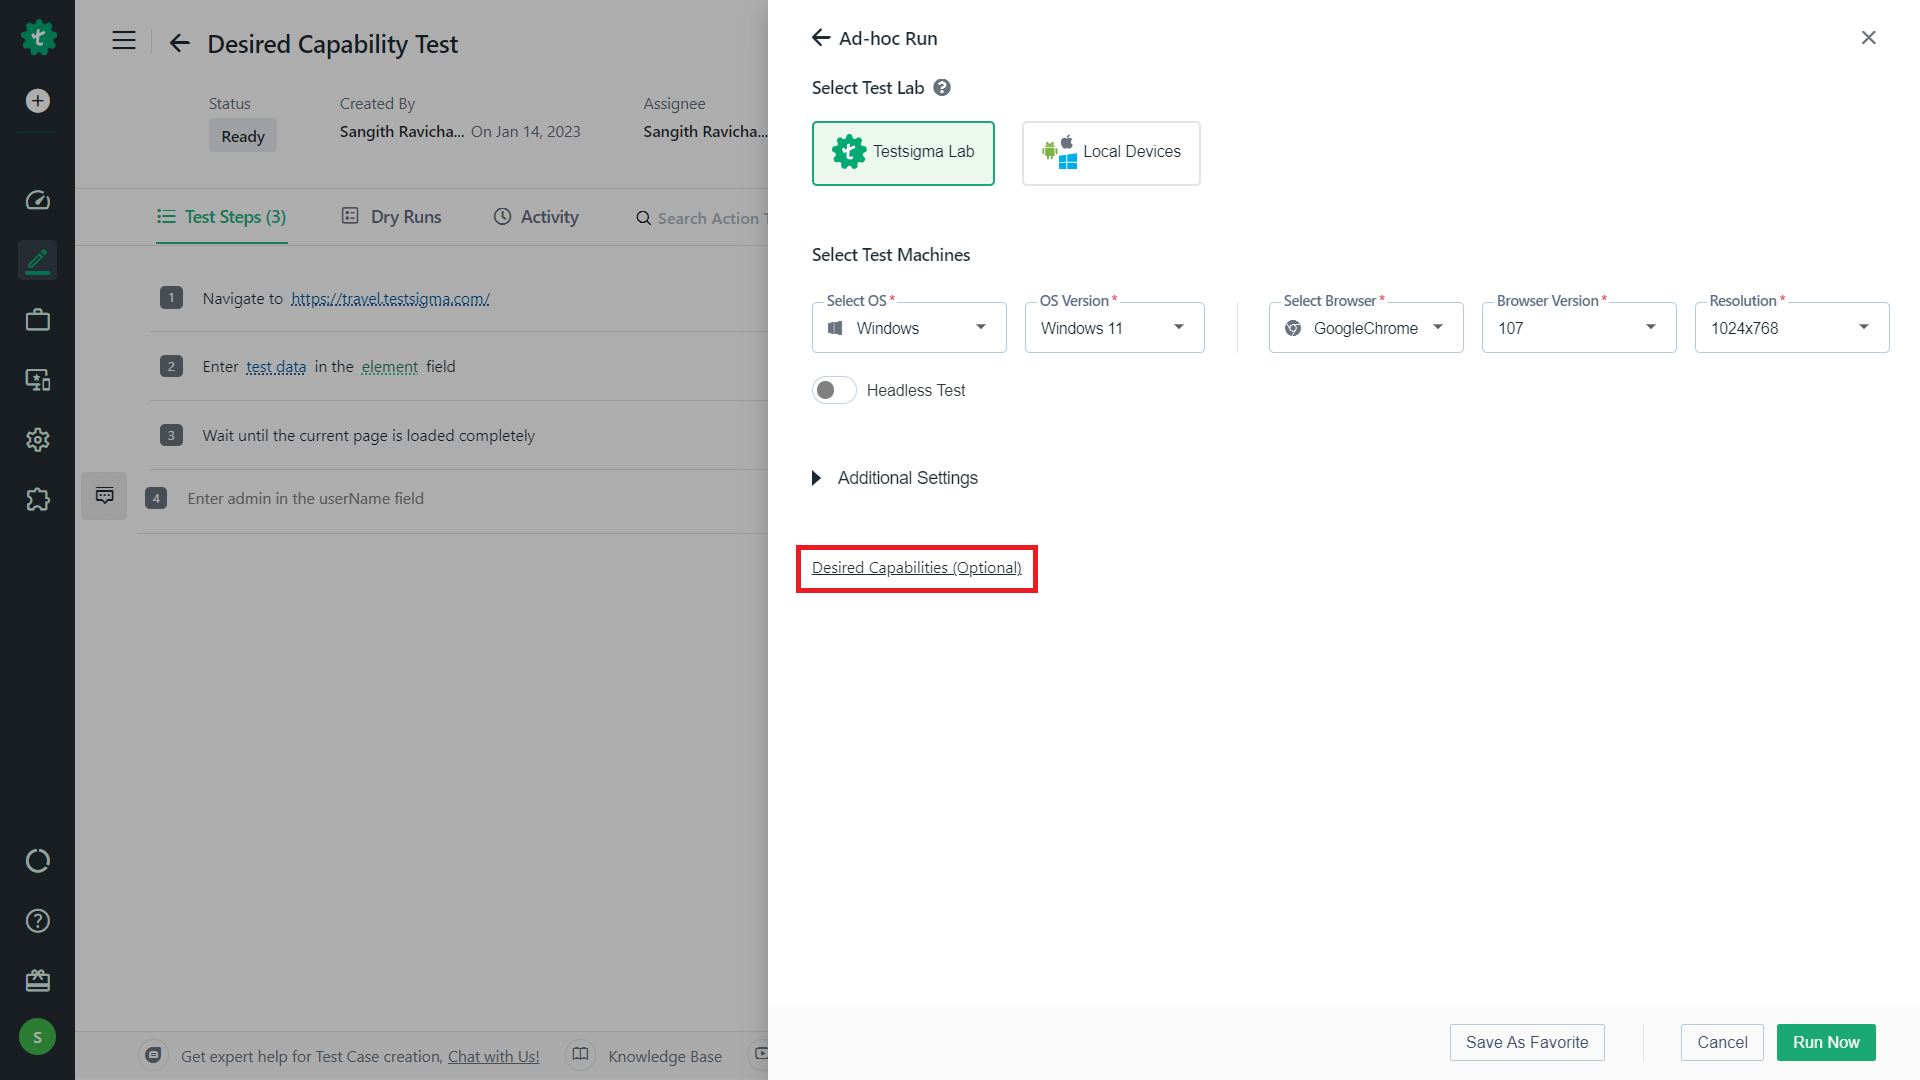Open the gift box icon in sidebar
Screen dimensions: 1920x1080
click(38, 981)
